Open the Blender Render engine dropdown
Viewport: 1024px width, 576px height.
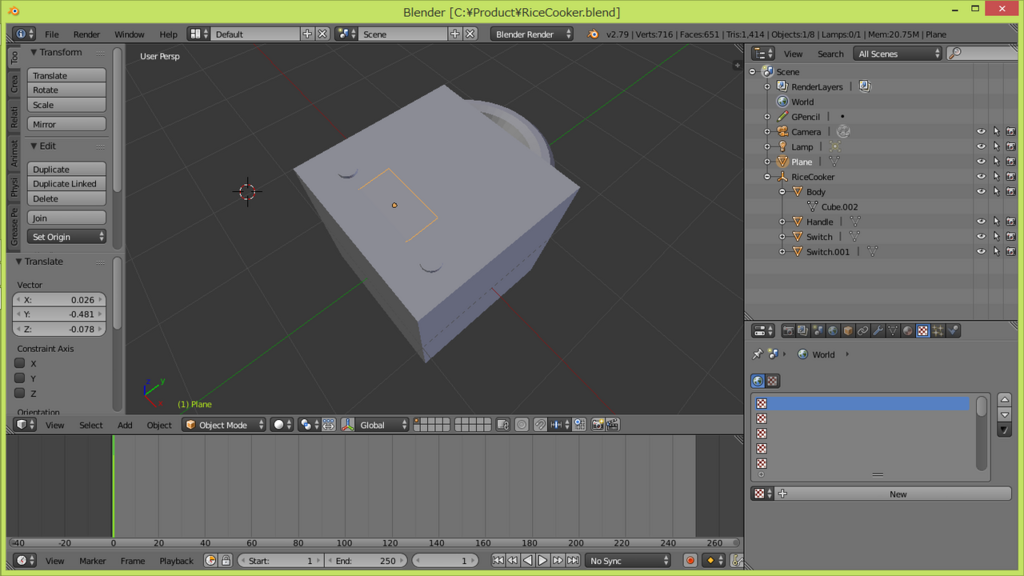click(x=532, y=34)
